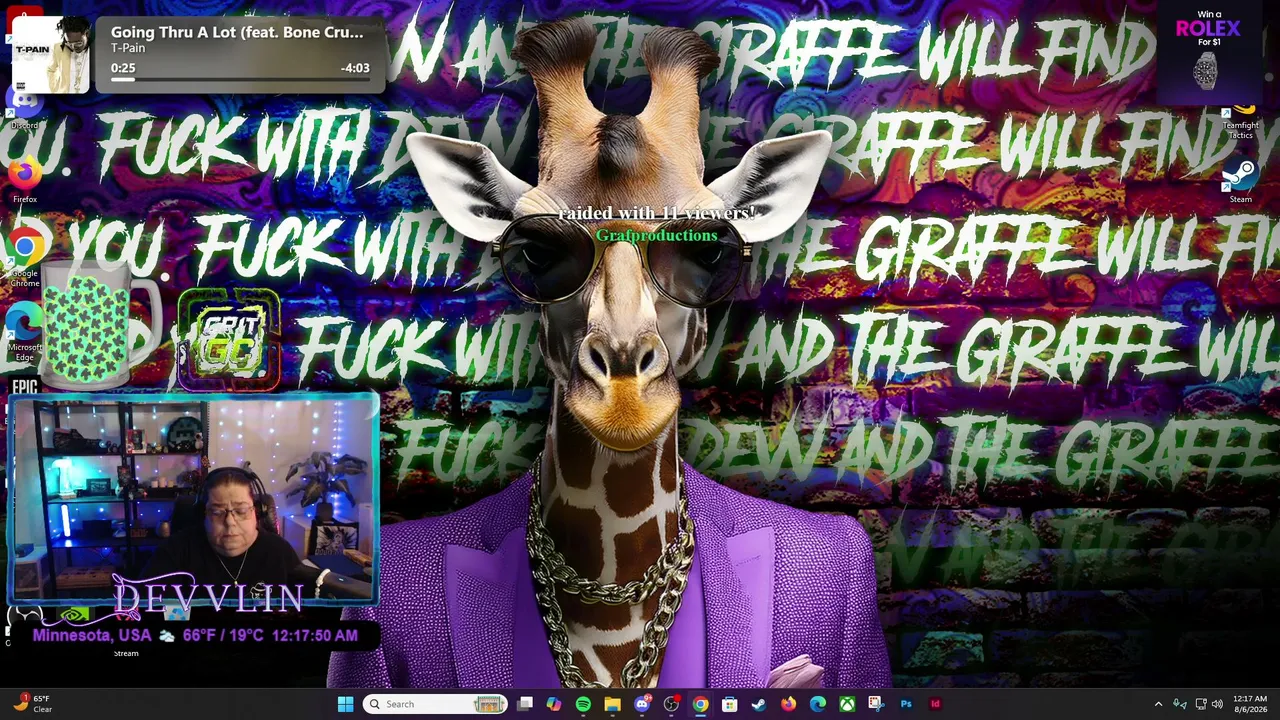
Task: Click the 0:25 elapsed time label
Action: pyautogui.click(x=123, y=68)
